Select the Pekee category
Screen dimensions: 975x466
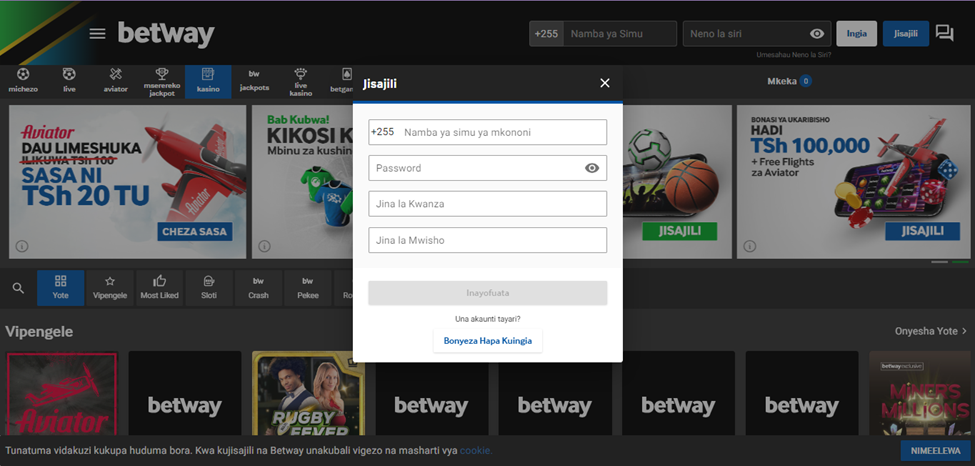(x=308, y=288)
